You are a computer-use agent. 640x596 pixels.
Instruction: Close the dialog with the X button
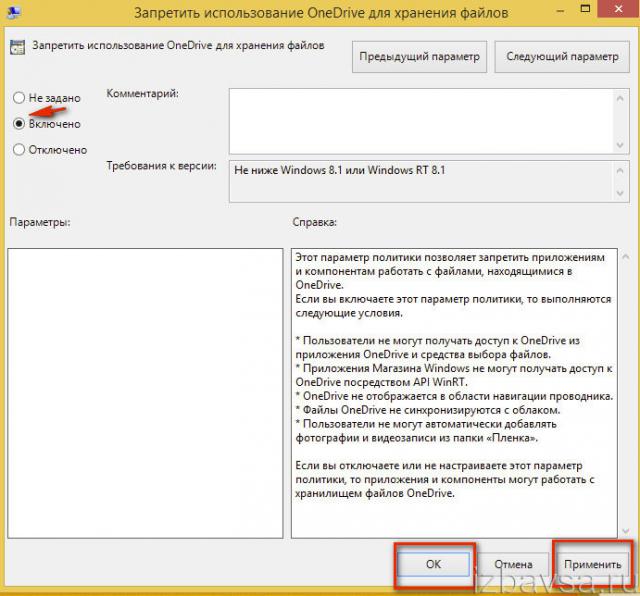618,9
